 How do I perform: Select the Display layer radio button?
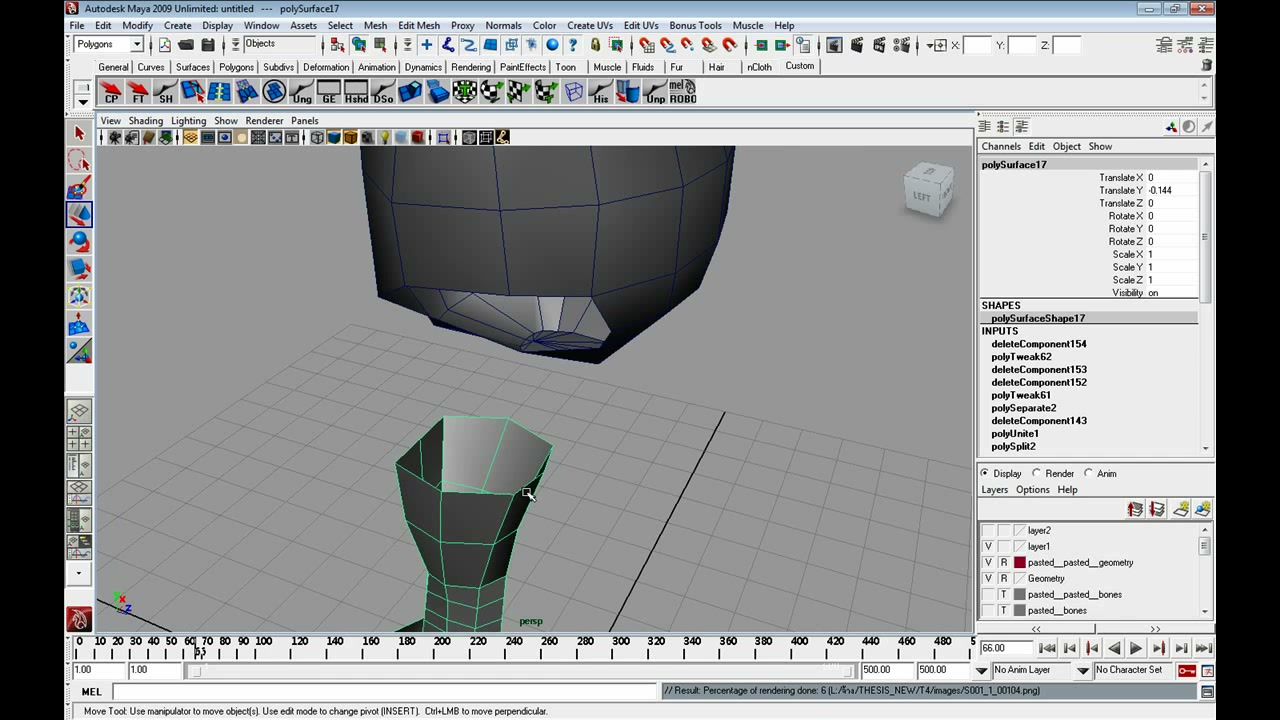pos(984,473)
